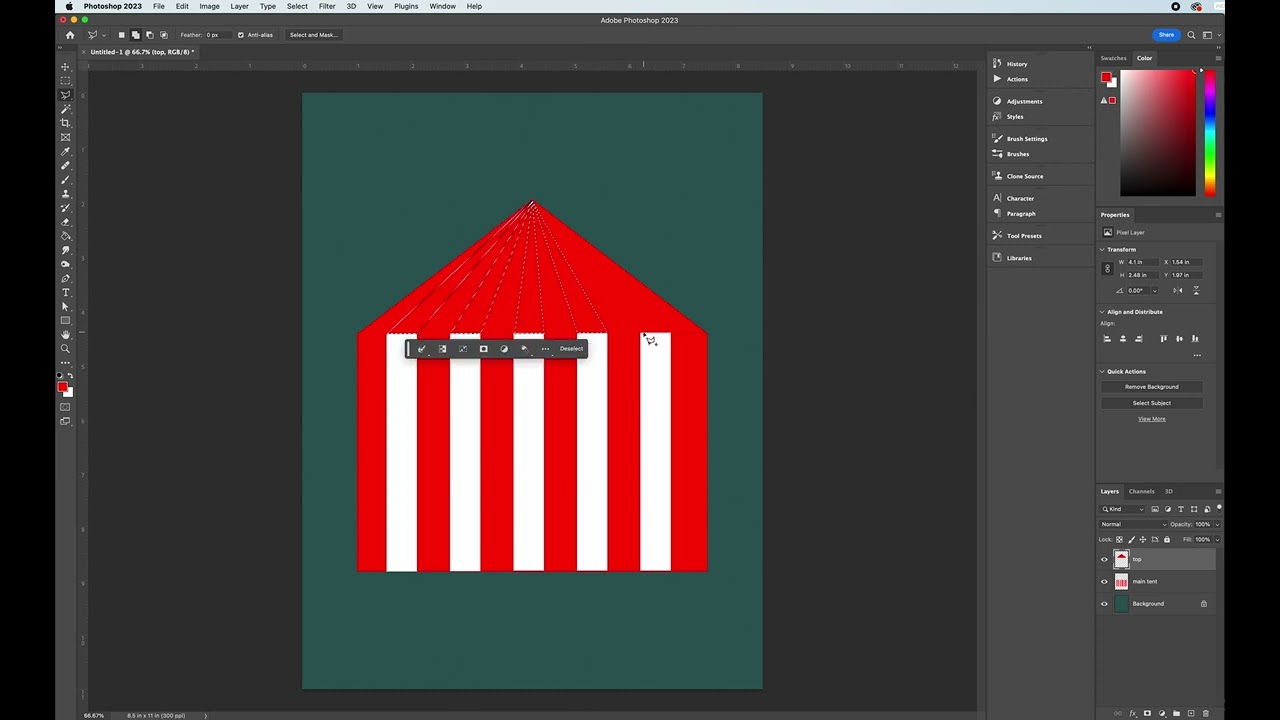This screenshot has width=1280, height=720.
Task: Click the Select and Mask button
Action: [313, 35]
